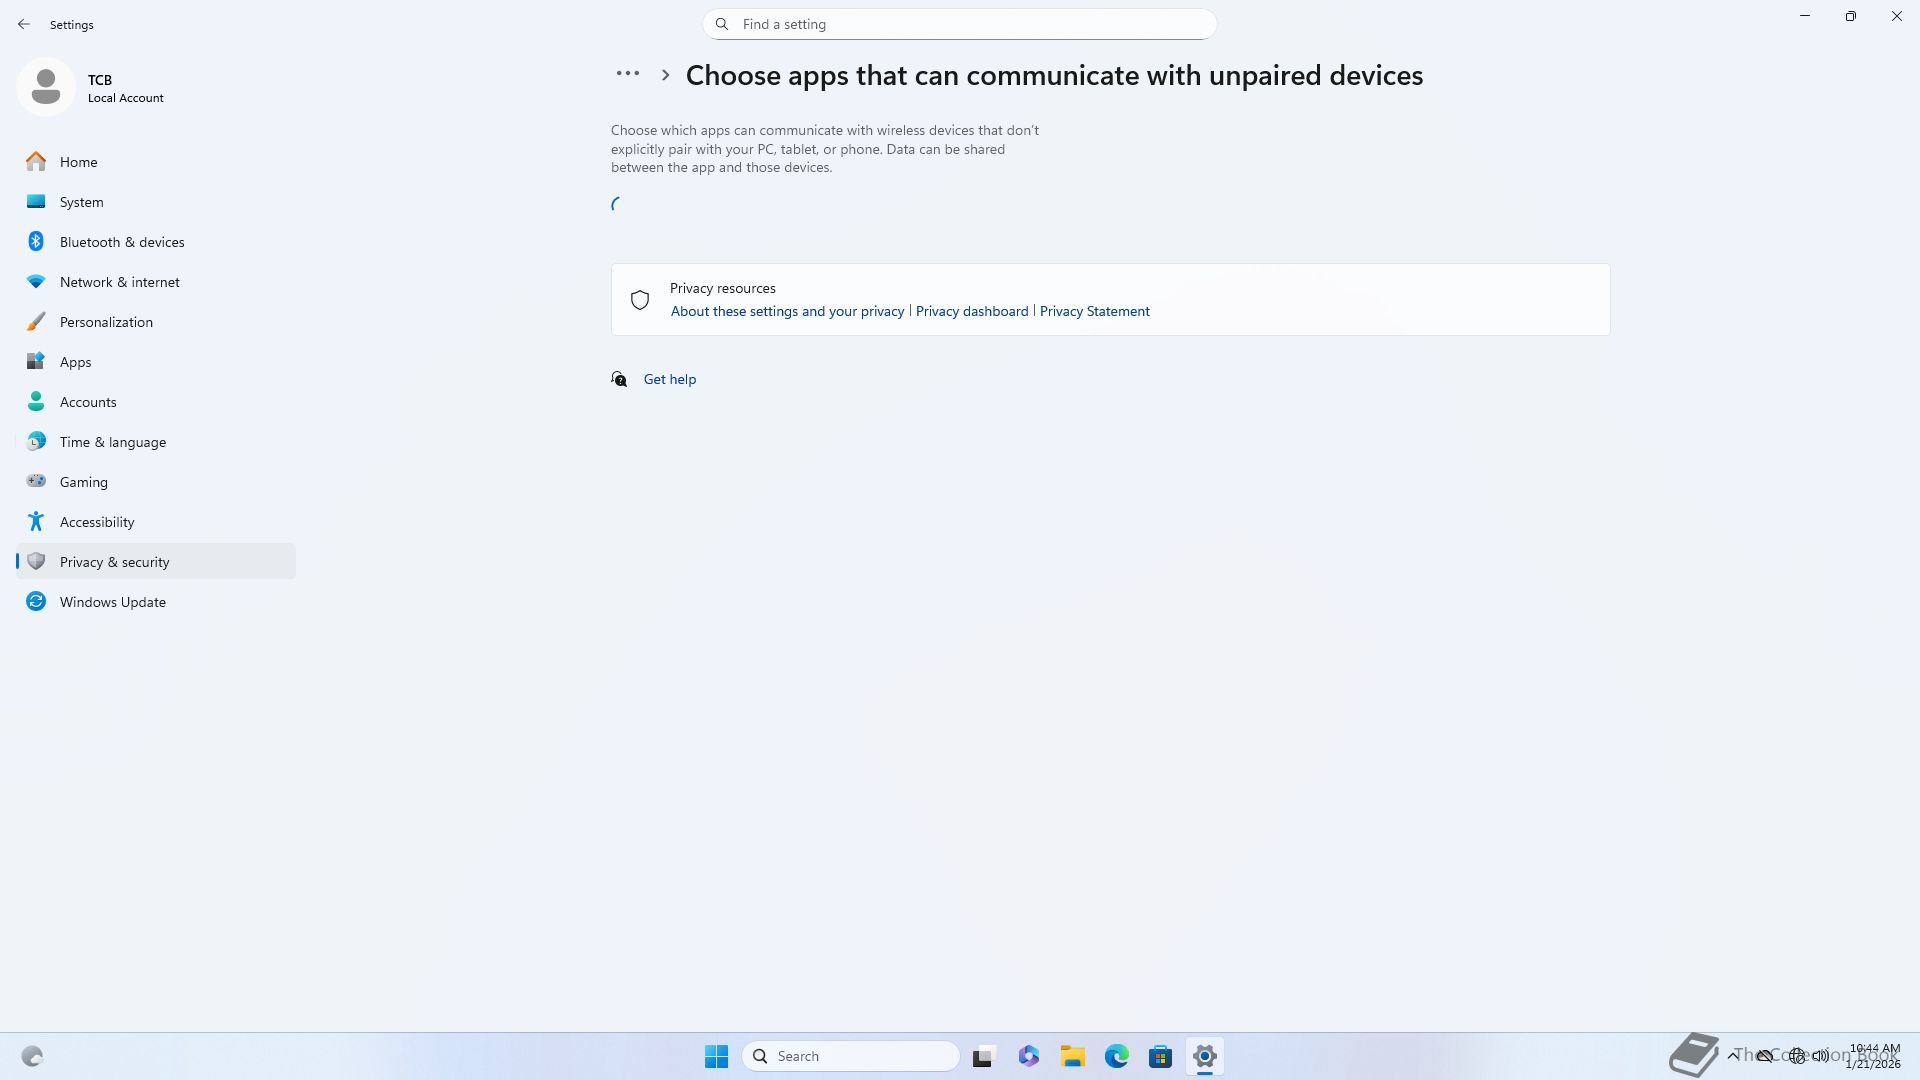Select Windows Update in the sidebar

112,602
